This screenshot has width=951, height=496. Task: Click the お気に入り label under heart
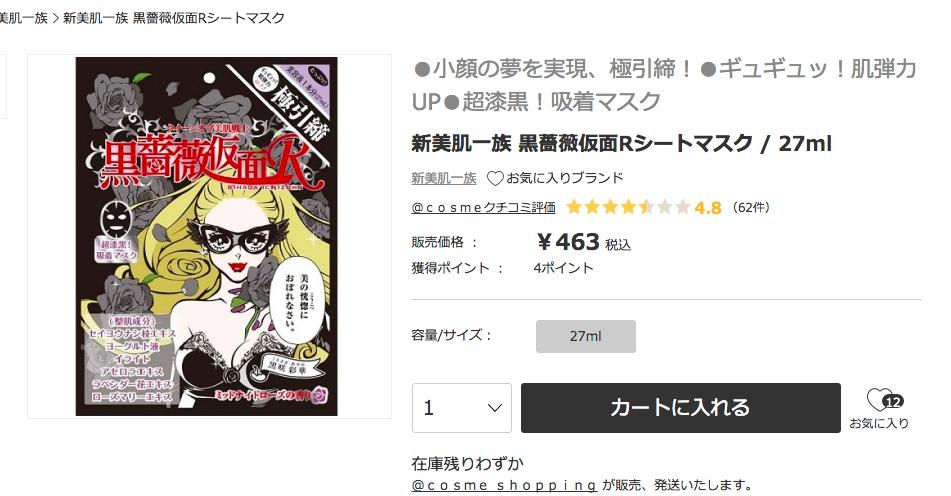[x=879, y=423]
